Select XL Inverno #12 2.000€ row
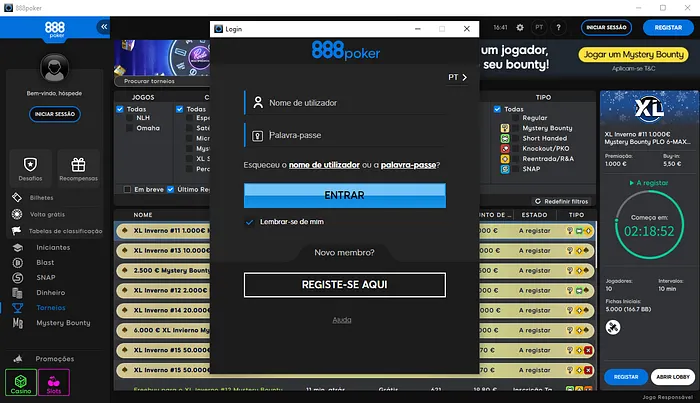The height and width of the screenshot is (403, 700). pyautogui.click(x=355, y=291)
